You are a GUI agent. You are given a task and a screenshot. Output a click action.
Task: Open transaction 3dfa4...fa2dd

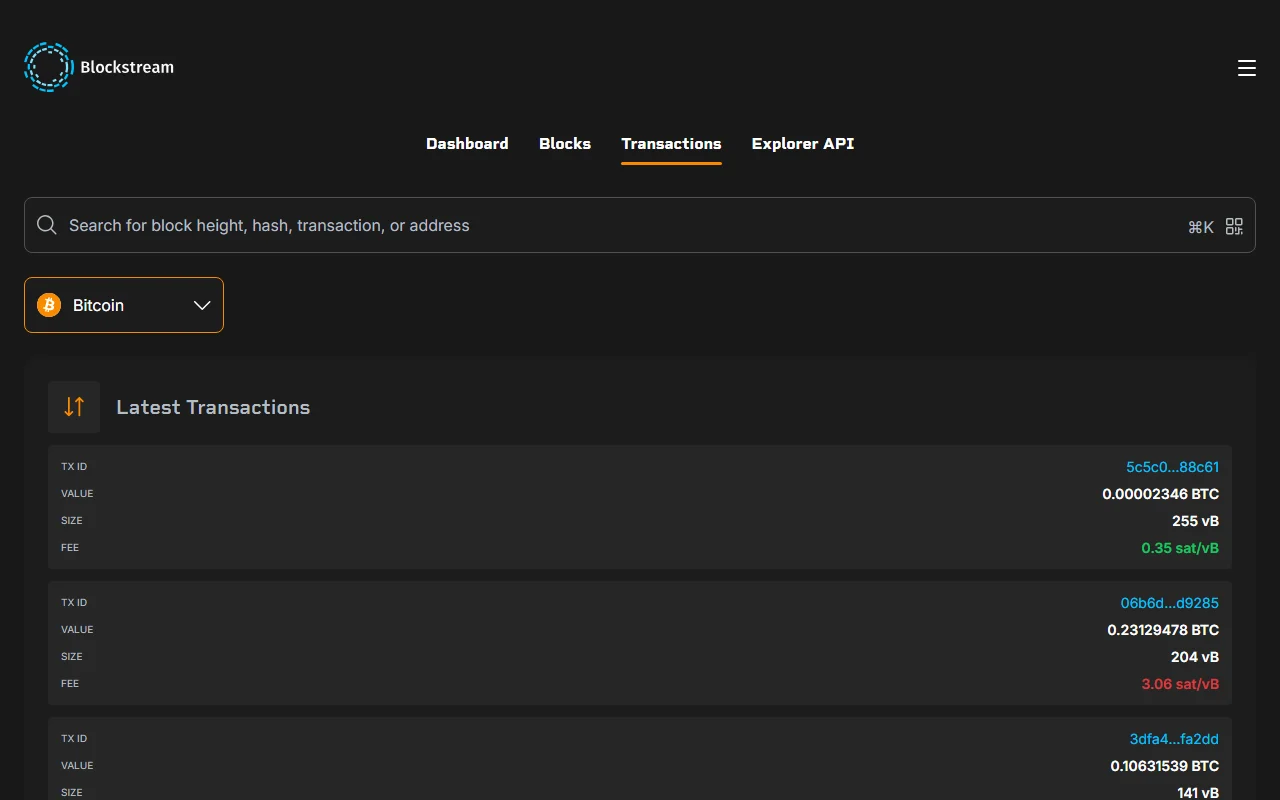(x=1174, y=739)
